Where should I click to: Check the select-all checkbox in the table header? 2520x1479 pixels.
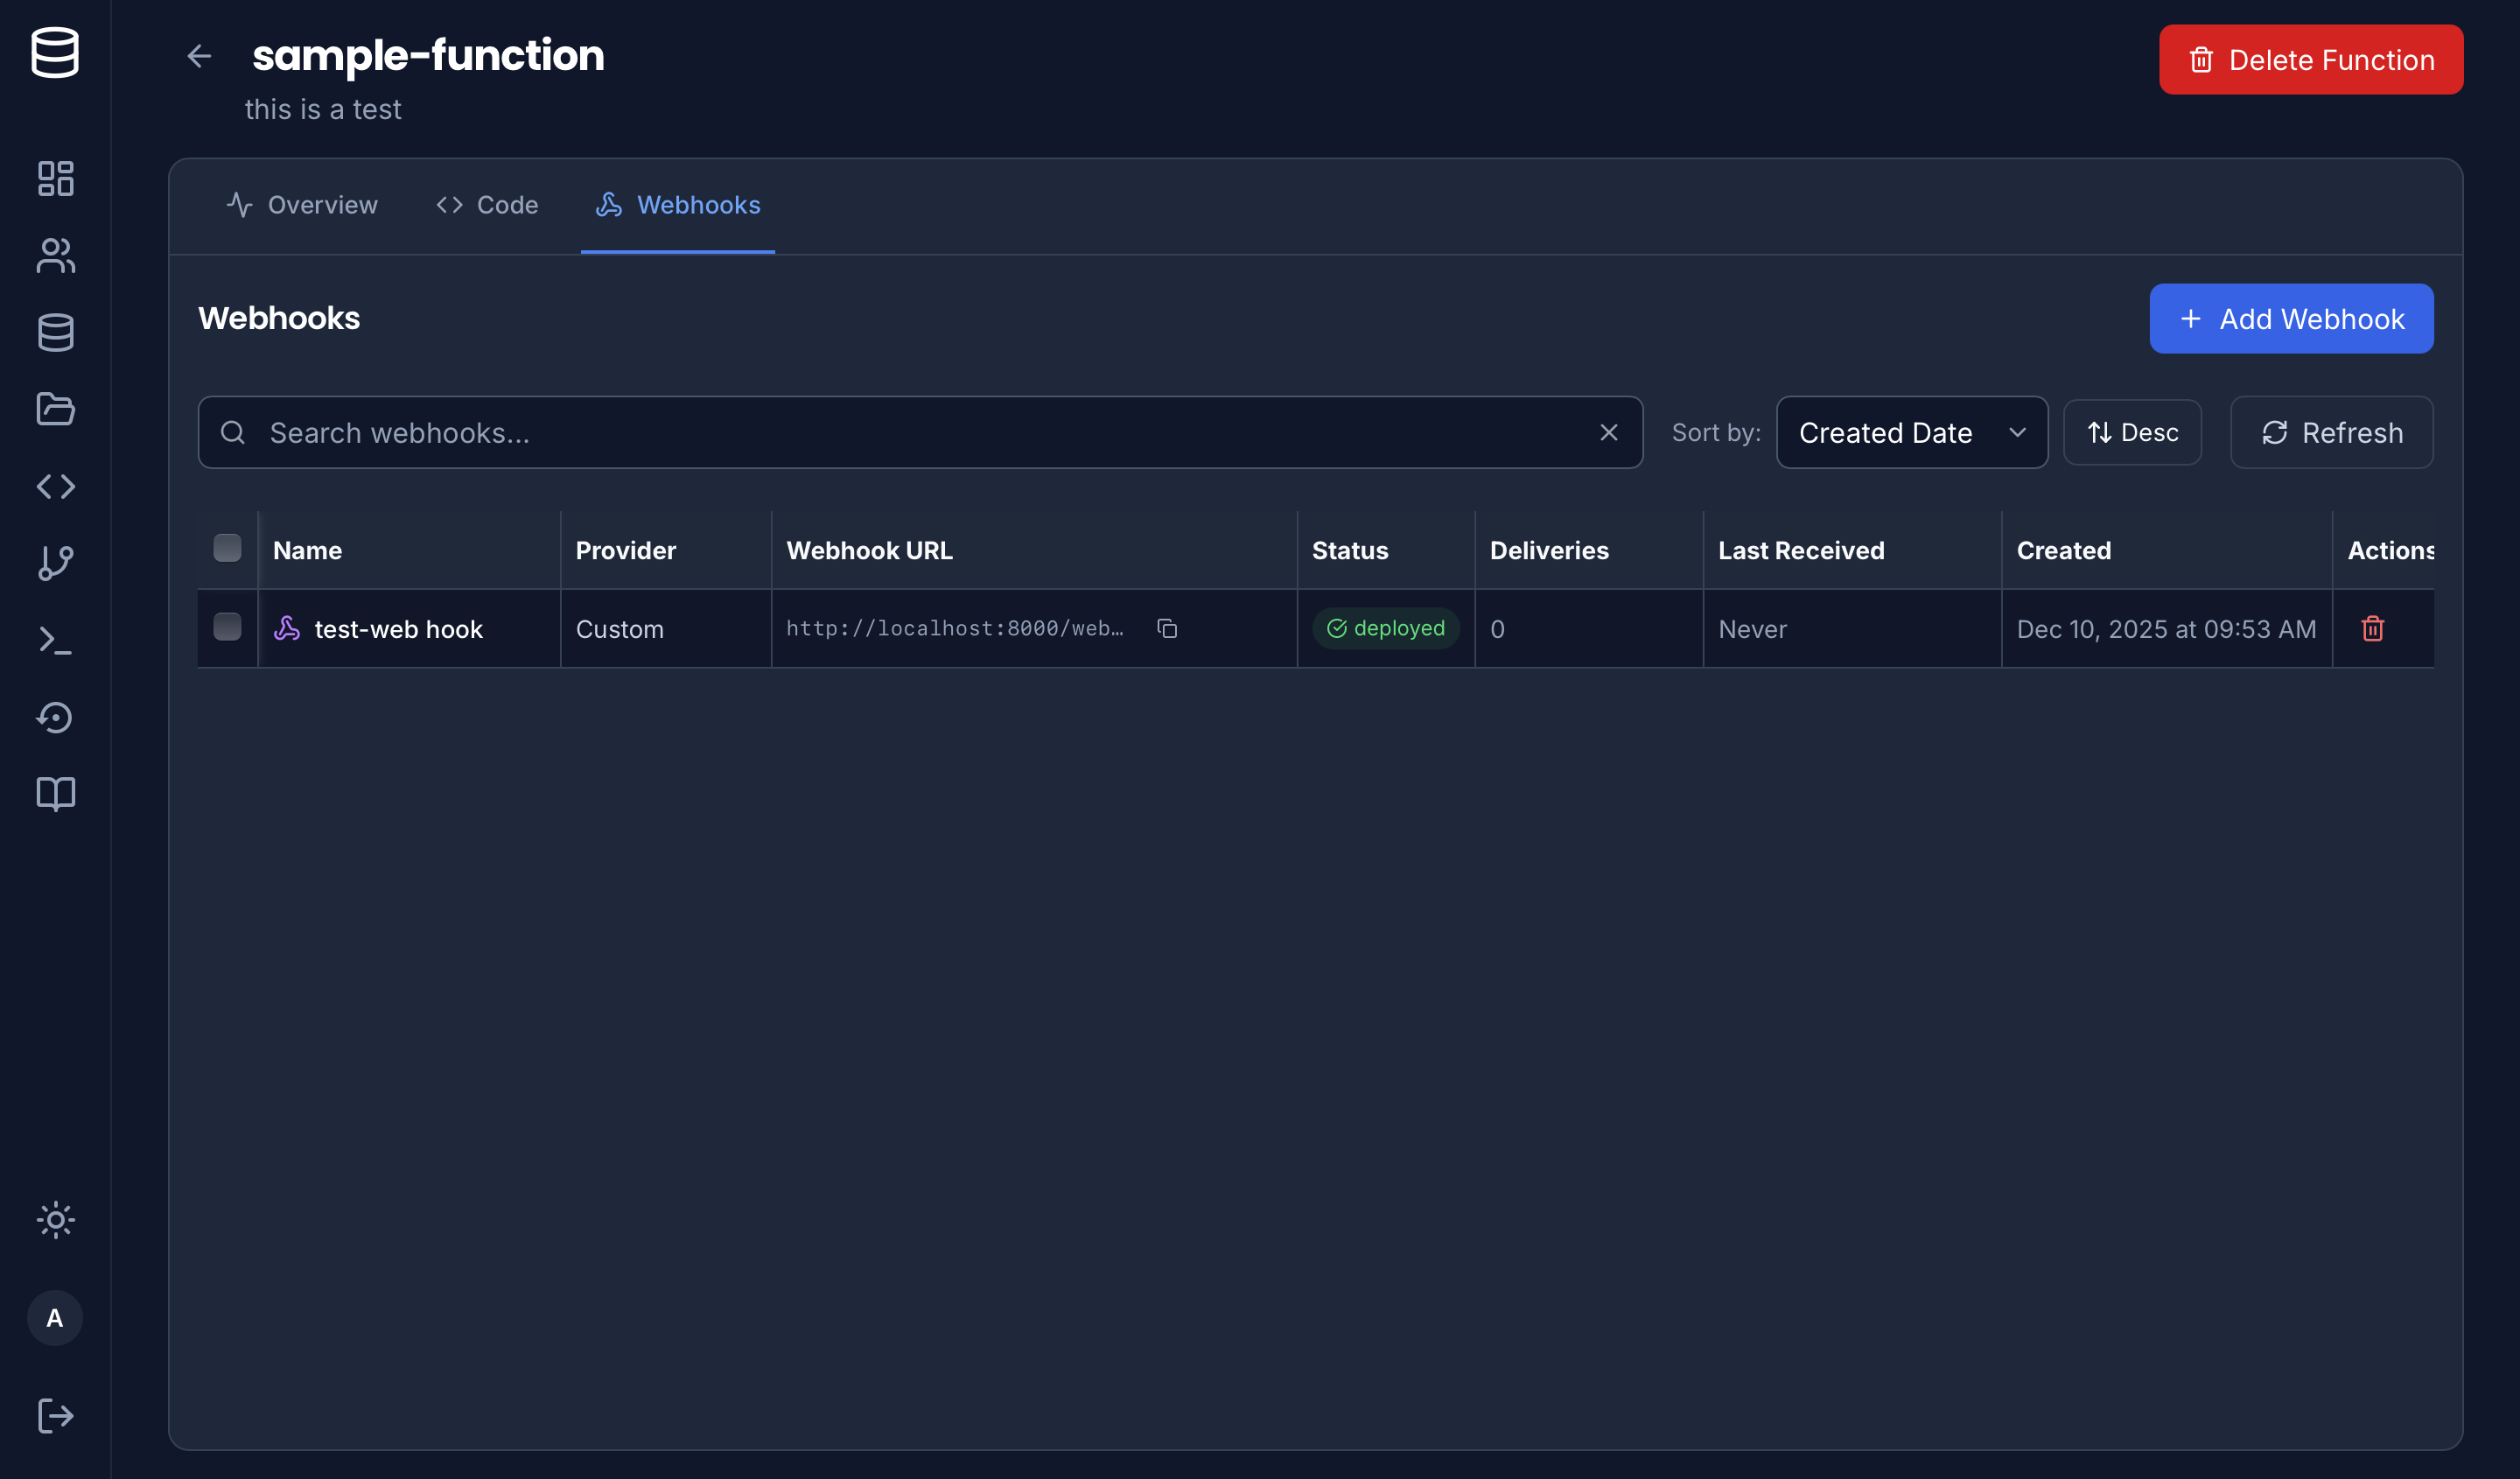tap(227, 548)
